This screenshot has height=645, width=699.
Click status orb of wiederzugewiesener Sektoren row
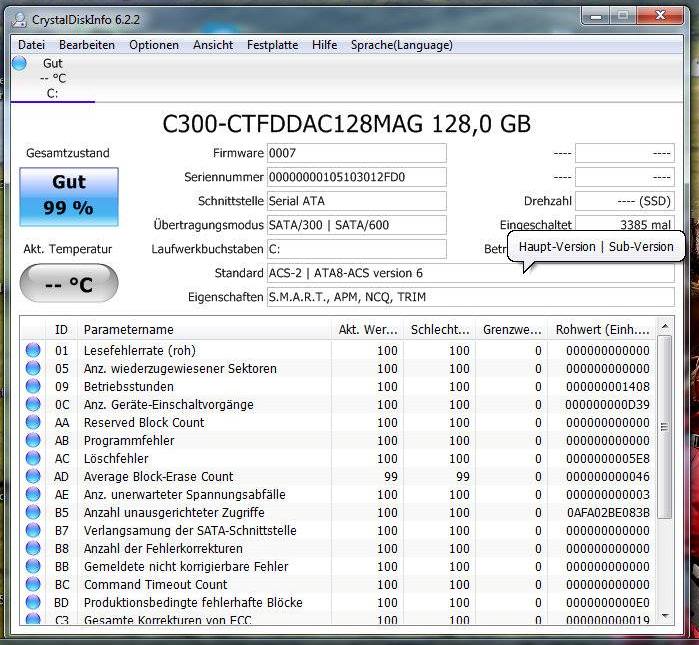coord(33,368)
